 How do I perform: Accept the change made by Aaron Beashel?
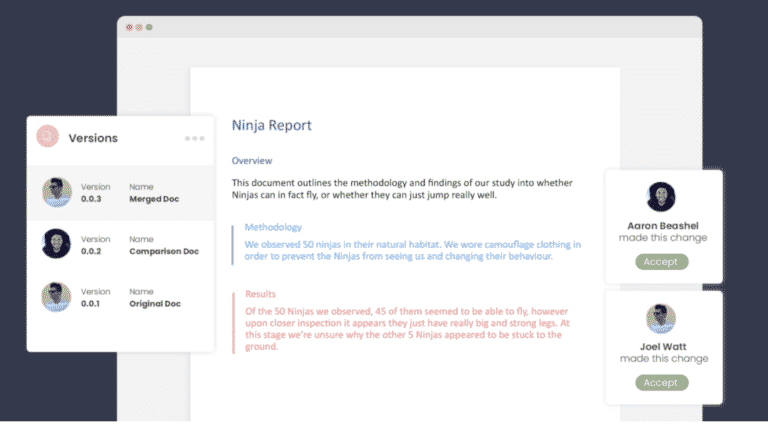click(661, 262)
